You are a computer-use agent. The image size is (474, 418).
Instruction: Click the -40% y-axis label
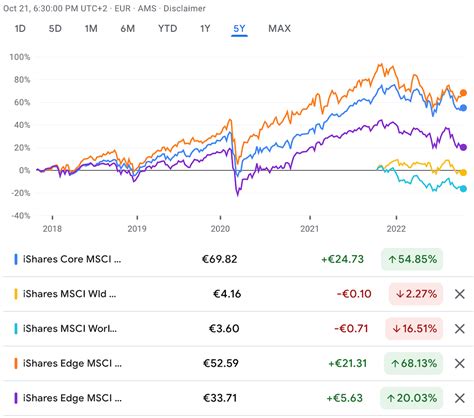[21, 216]
